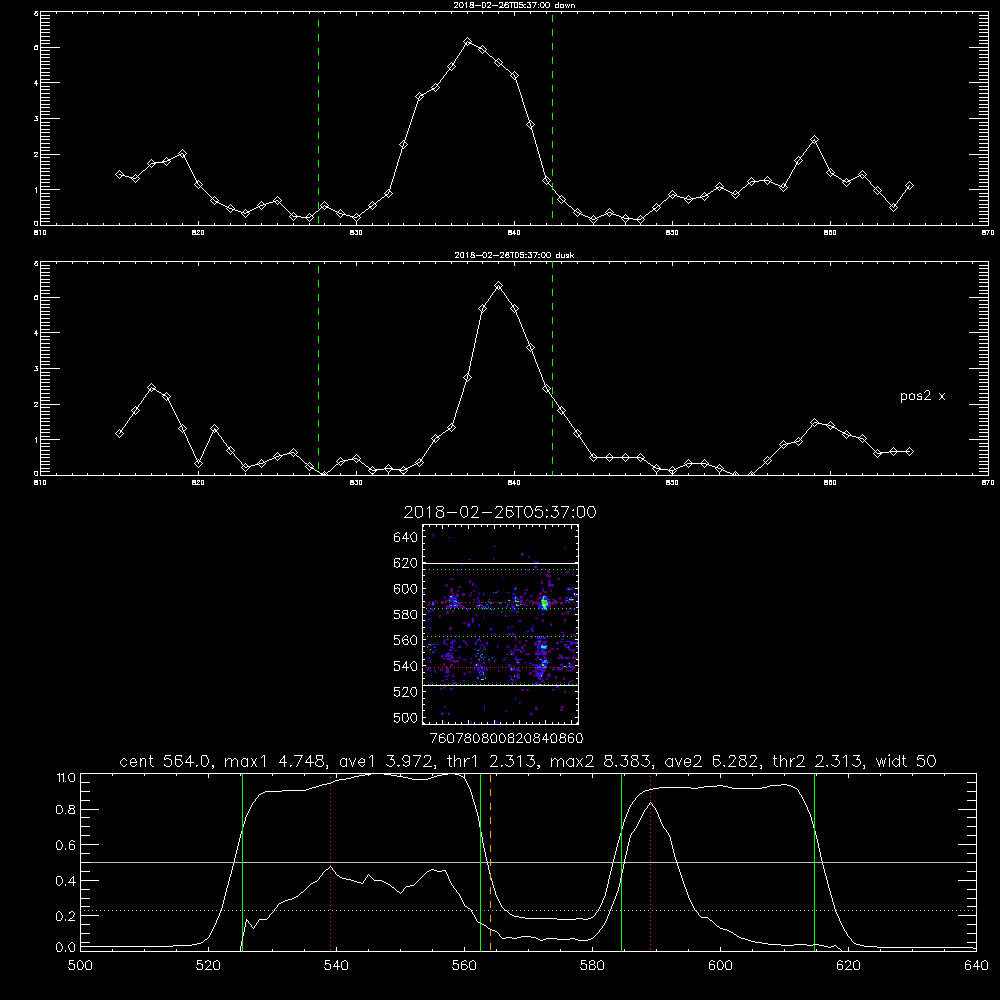Click the rightmost solid green line in bottom plot
Screen dimensions: 1000x1000
coord(814,862)
